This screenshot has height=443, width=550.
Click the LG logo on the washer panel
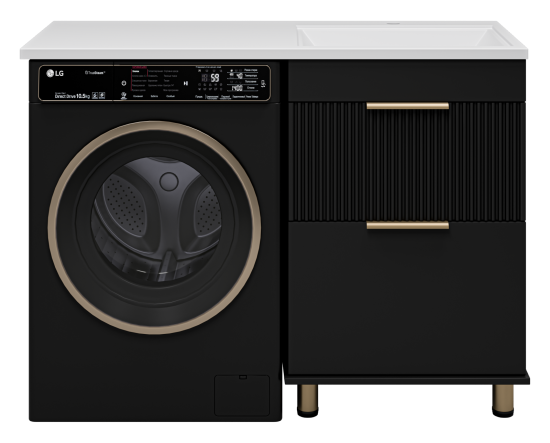point(55,73)
